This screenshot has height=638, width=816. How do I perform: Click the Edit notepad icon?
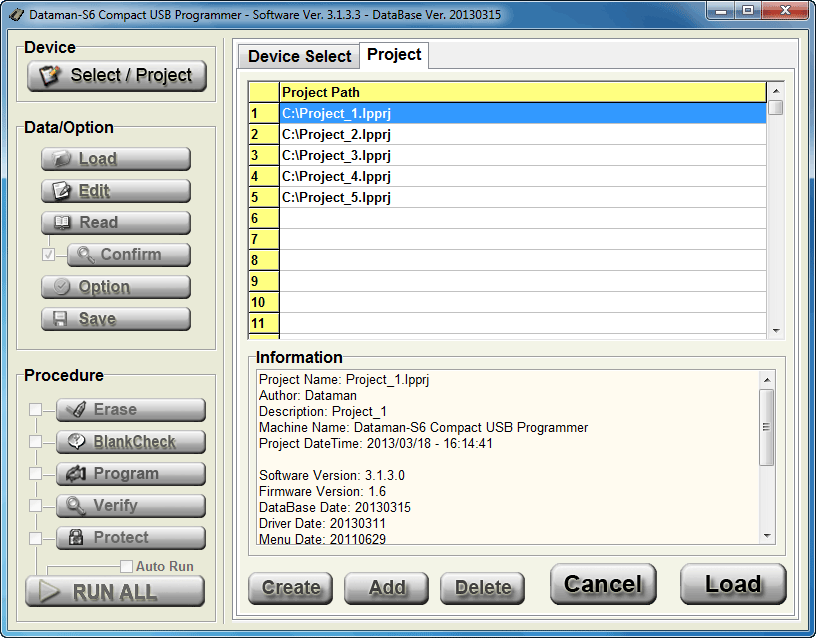coord(62,191)
